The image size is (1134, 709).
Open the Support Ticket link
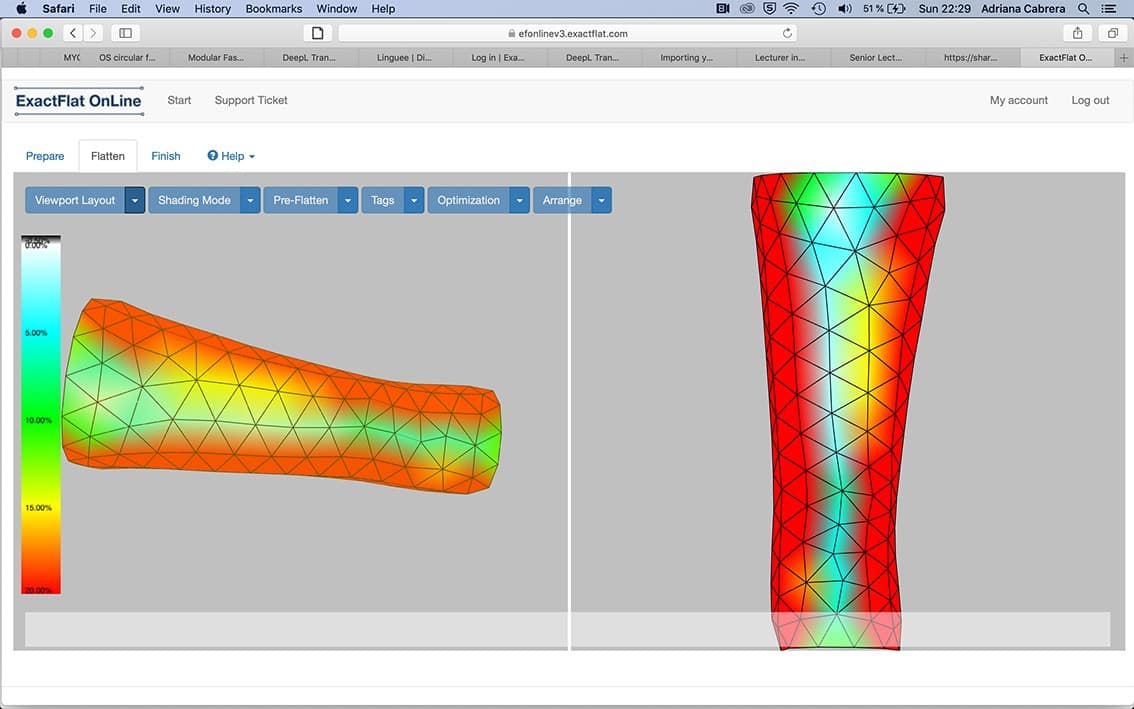pyautogui.click(x=251, y=100)
